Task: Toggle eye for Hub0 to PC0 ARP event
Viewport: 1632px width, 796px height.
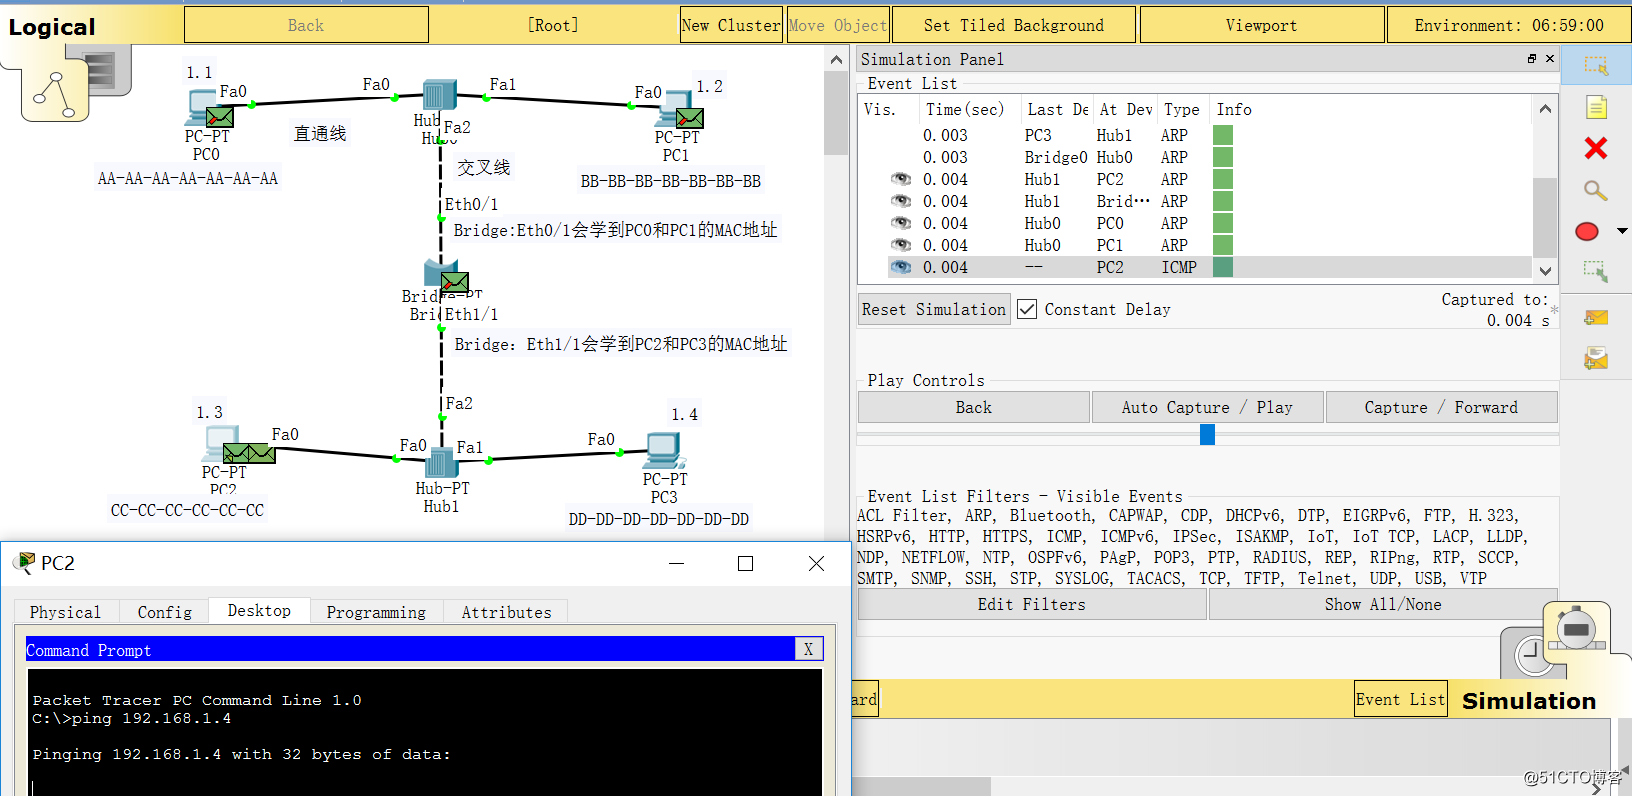Action: click(x=901, y=223)
